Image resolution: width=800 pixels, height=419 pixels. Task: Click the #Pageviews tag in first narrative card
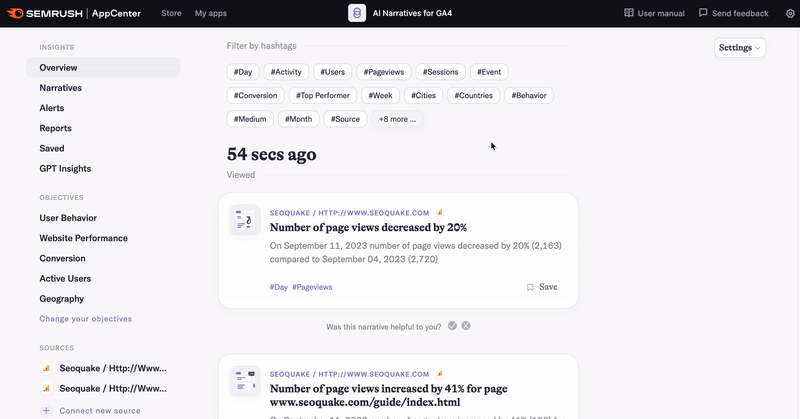pyautogui.click(x=312, y=287)
